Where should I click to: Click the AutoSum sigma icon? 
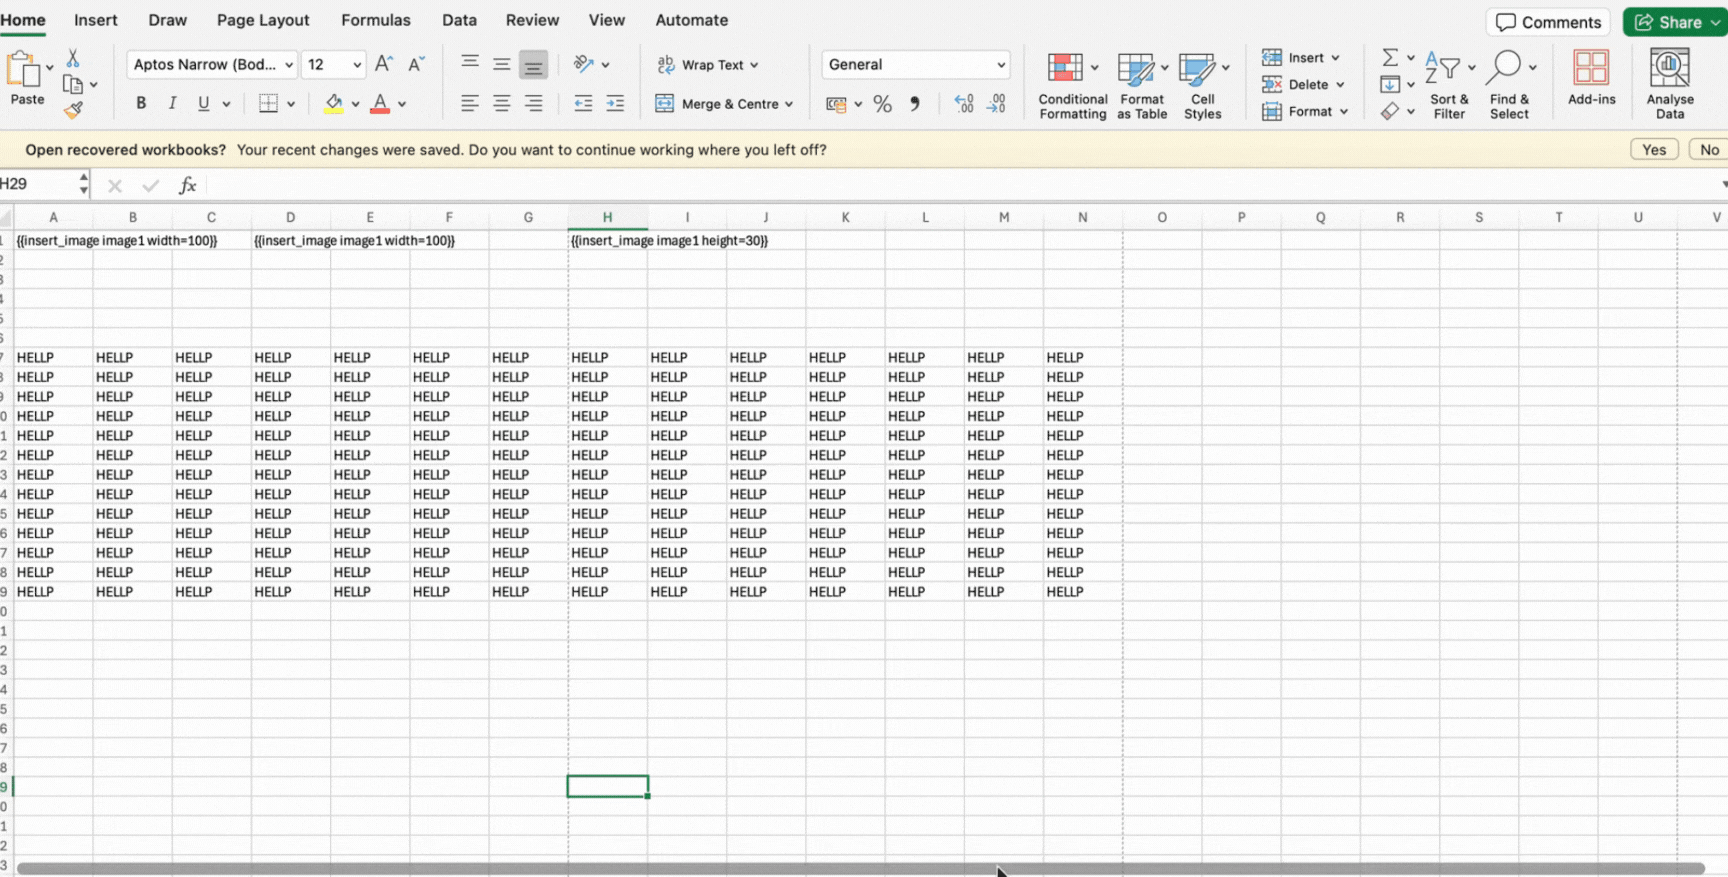pos(1390,58)
